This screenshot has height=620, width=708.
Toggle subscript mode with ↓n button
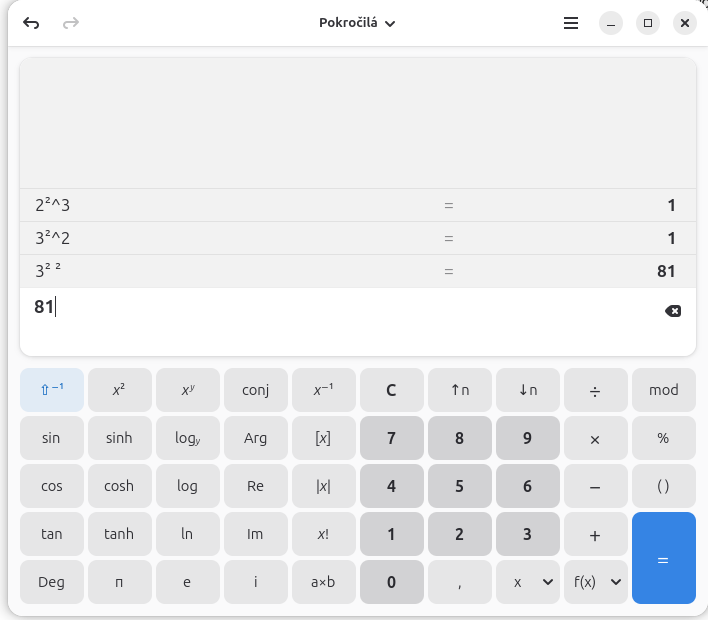pyautogui.click(x=527, y=390)
